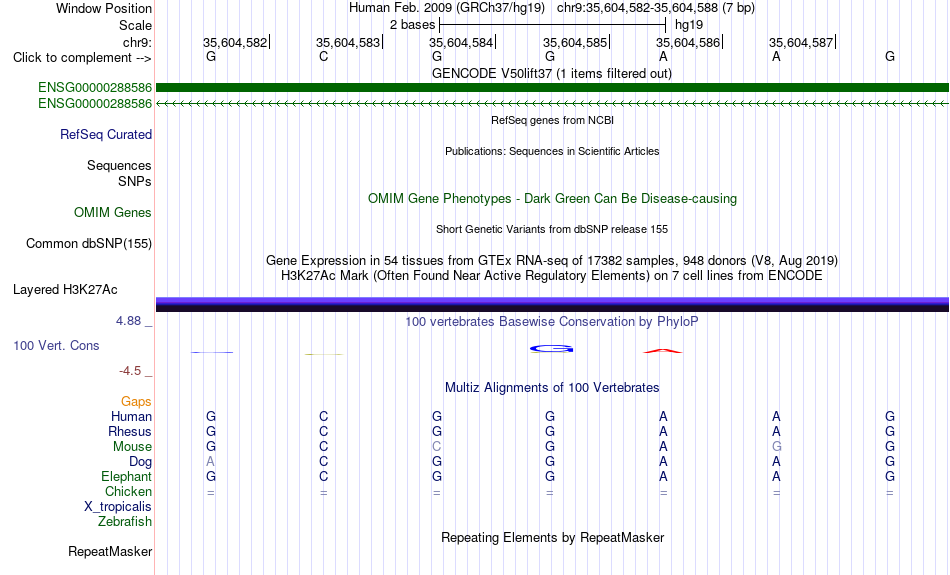The height and width of the screenshot is (575, 950).
Task: Click 'Short Genetic Variants from dbSNP' title
Action: (552, 229)
